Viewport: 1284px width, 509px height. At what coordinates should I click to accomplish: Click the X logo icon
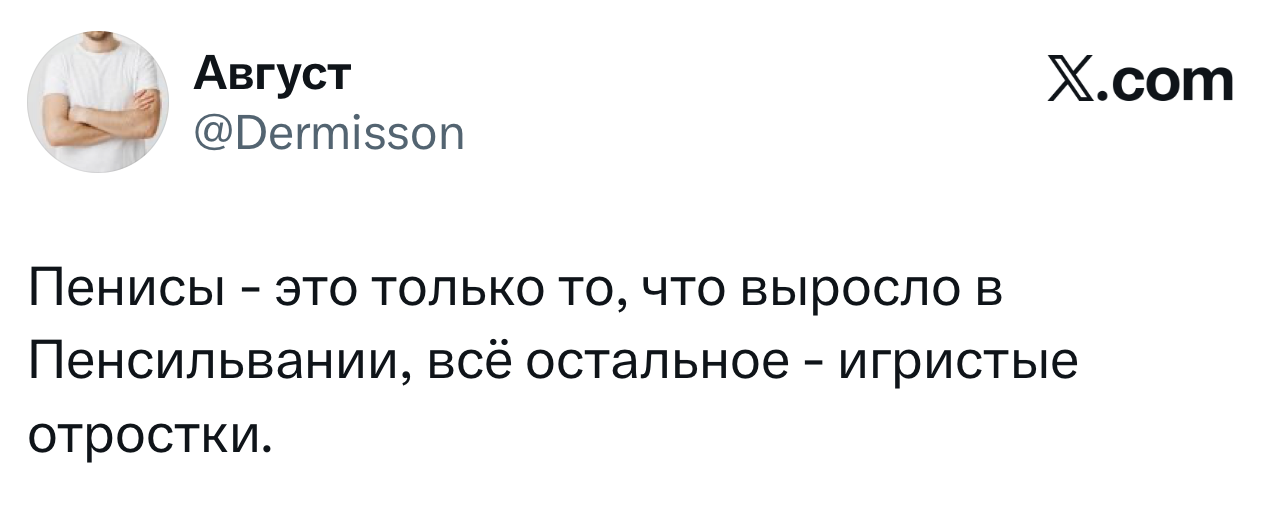(x=1071, y=82)
